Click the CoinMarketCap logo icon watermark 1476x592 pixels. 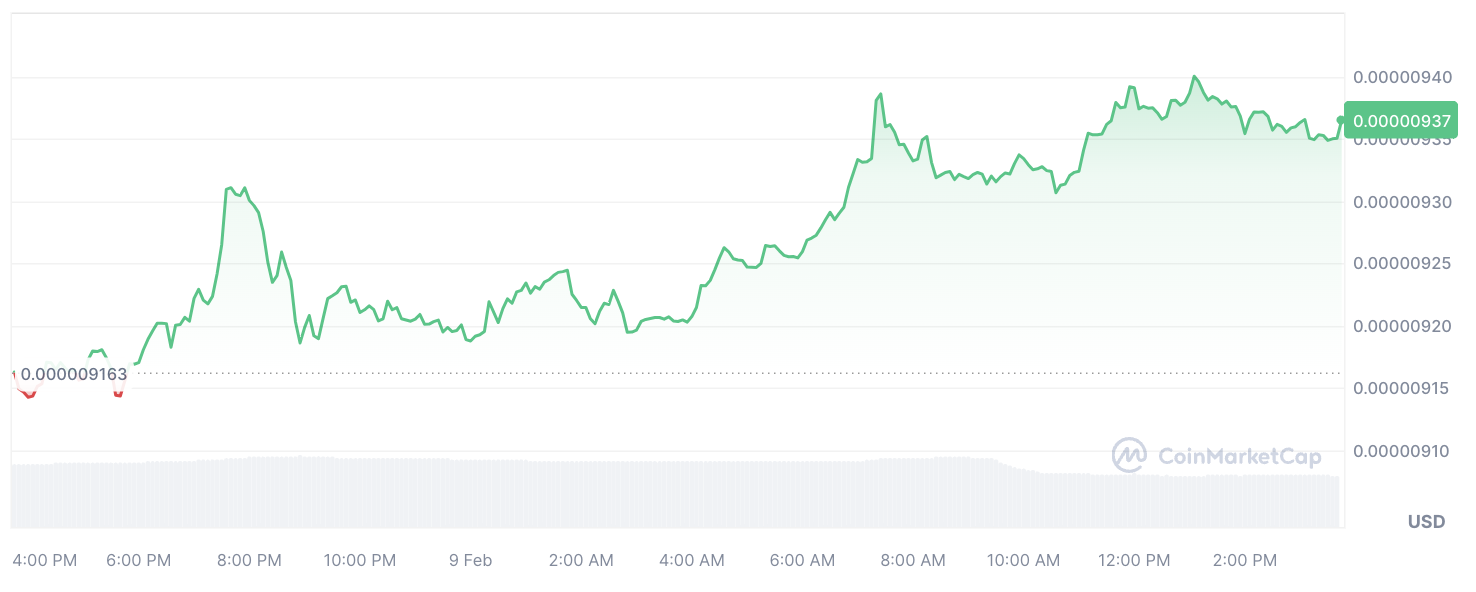point(1129,455)
